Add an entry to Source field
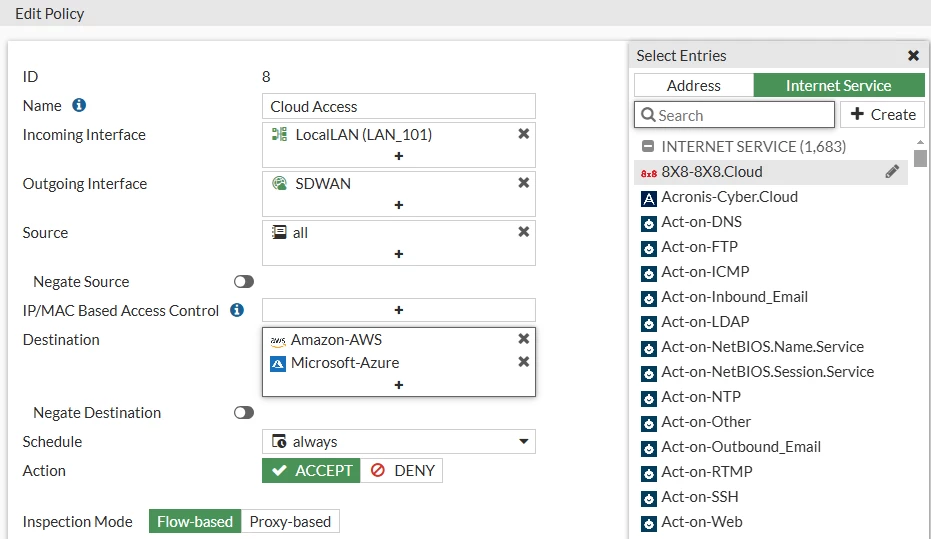 (x=399, y=254)
